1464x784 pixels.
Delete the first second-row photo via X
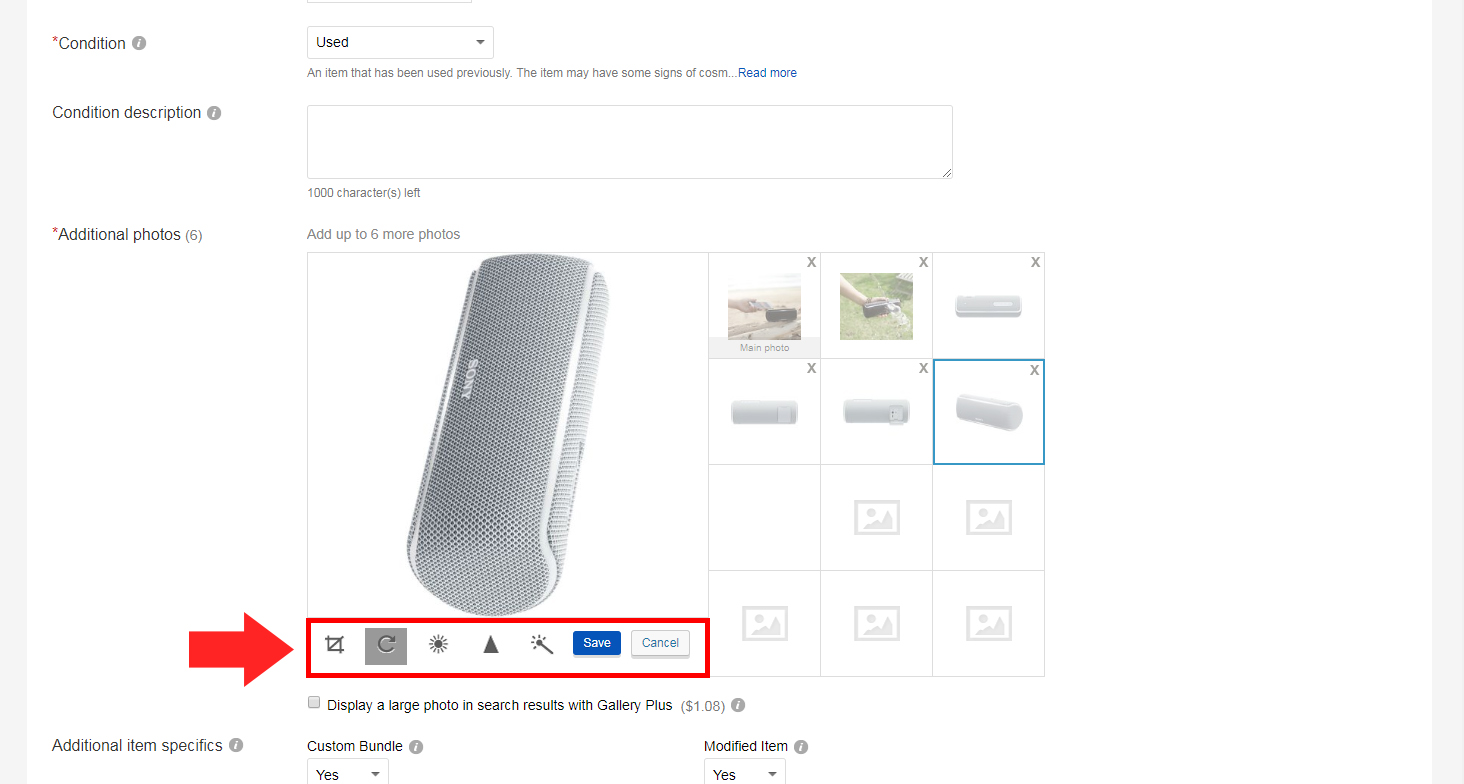click(811, 368)
